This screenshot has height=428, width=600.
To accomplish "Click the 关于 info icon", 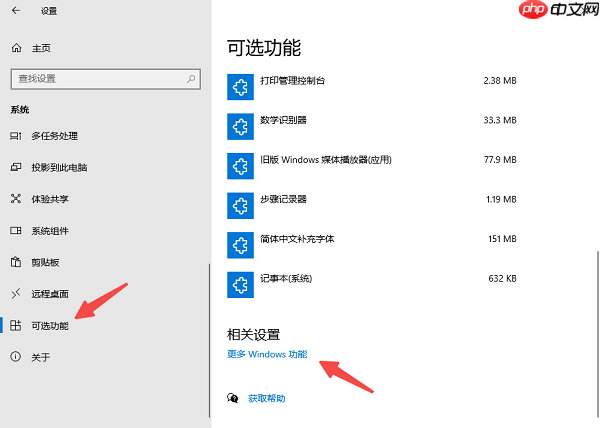I will pos(16,357).
